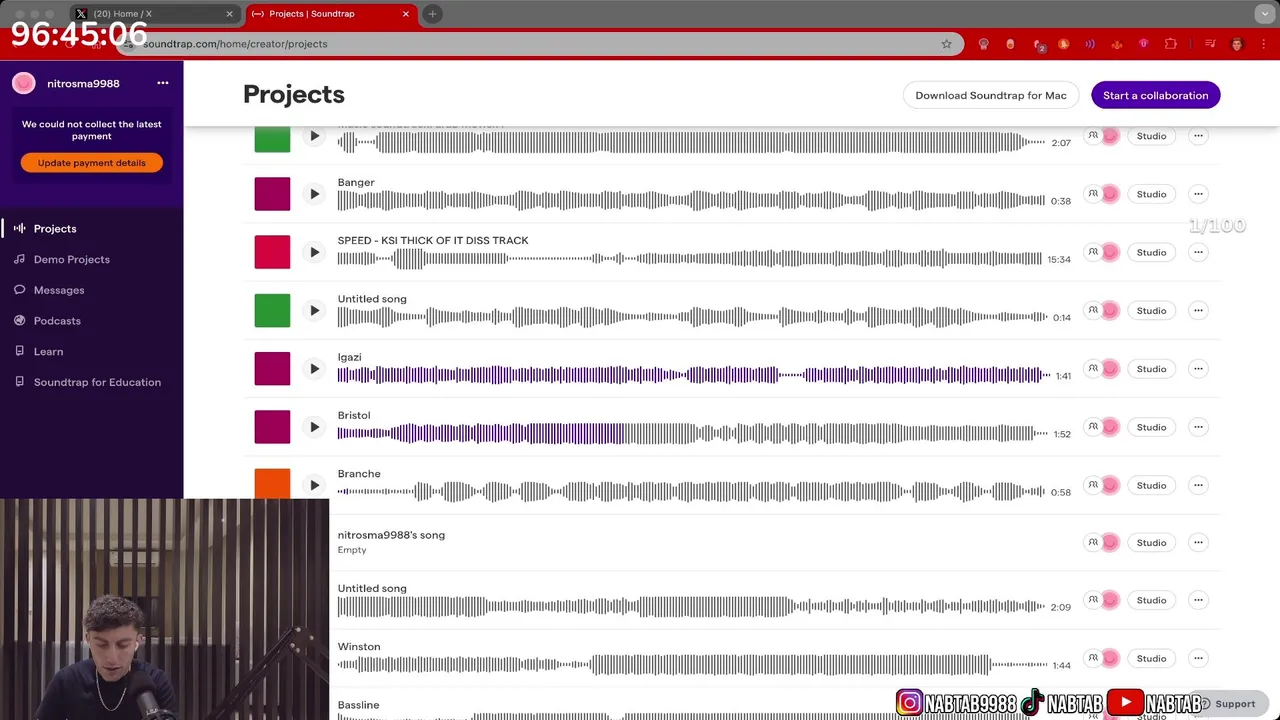Open the Support chat button
1280x720 pixels.
[x=1227, y=704]
